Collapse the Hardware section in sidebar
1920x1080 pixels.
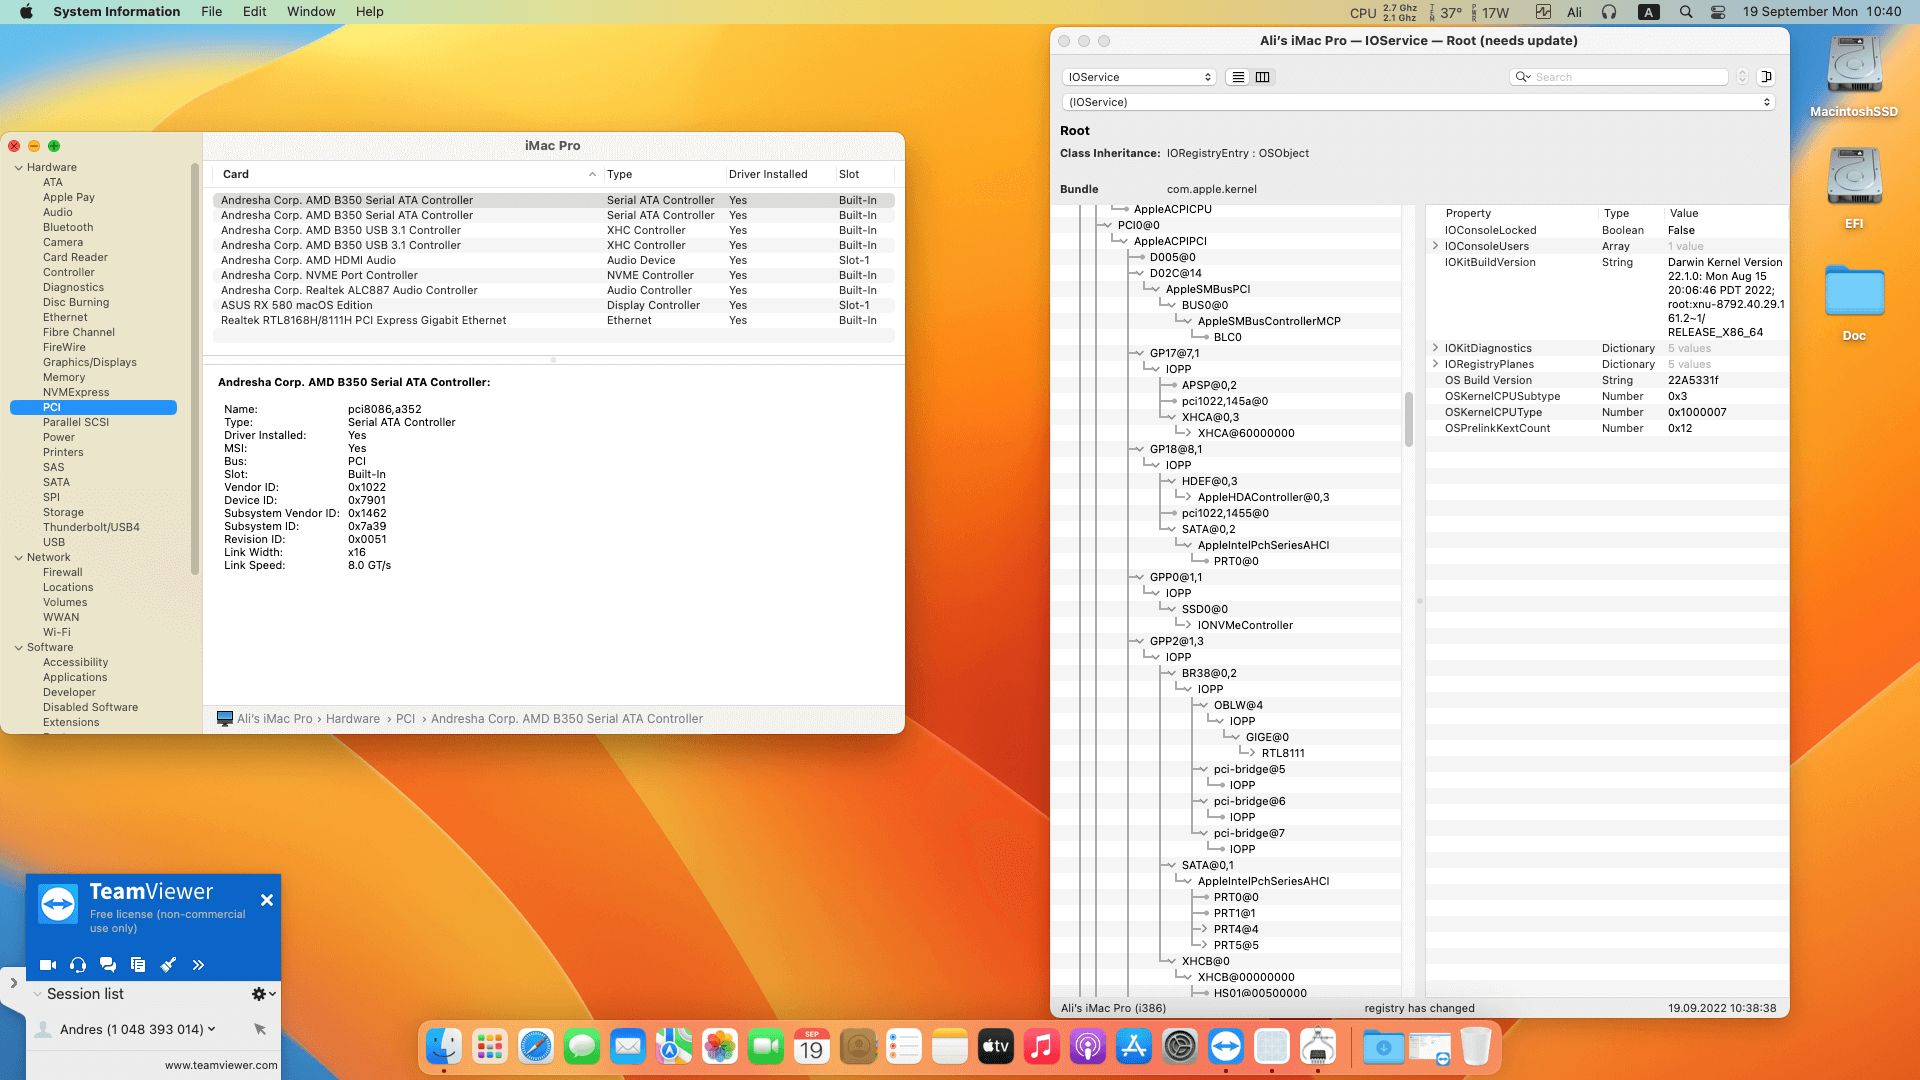(19, 168)
